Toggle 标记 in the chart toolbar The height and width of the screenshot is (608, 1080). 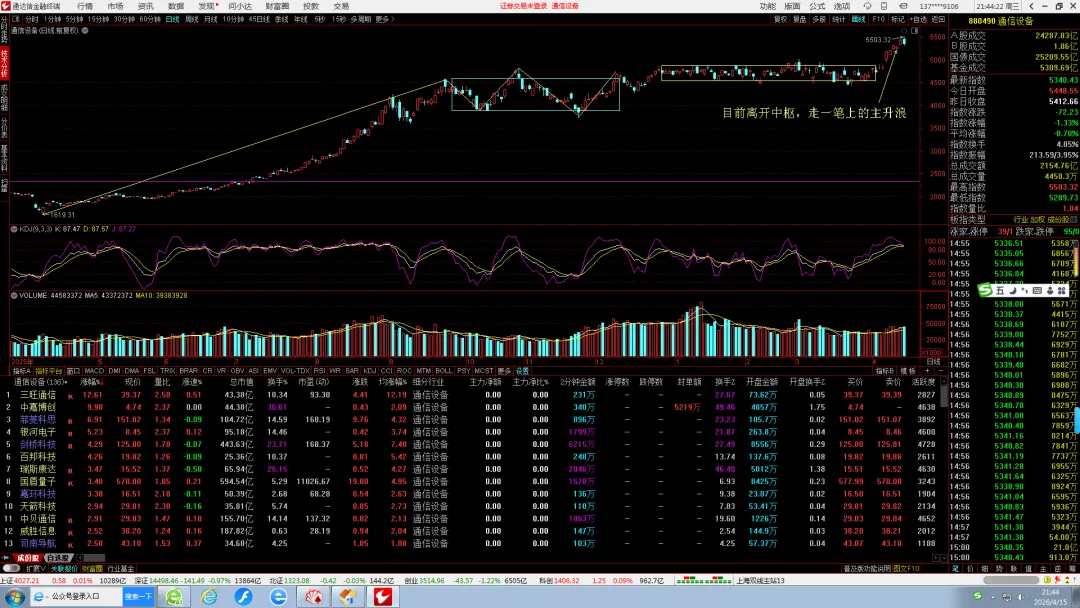898,19
